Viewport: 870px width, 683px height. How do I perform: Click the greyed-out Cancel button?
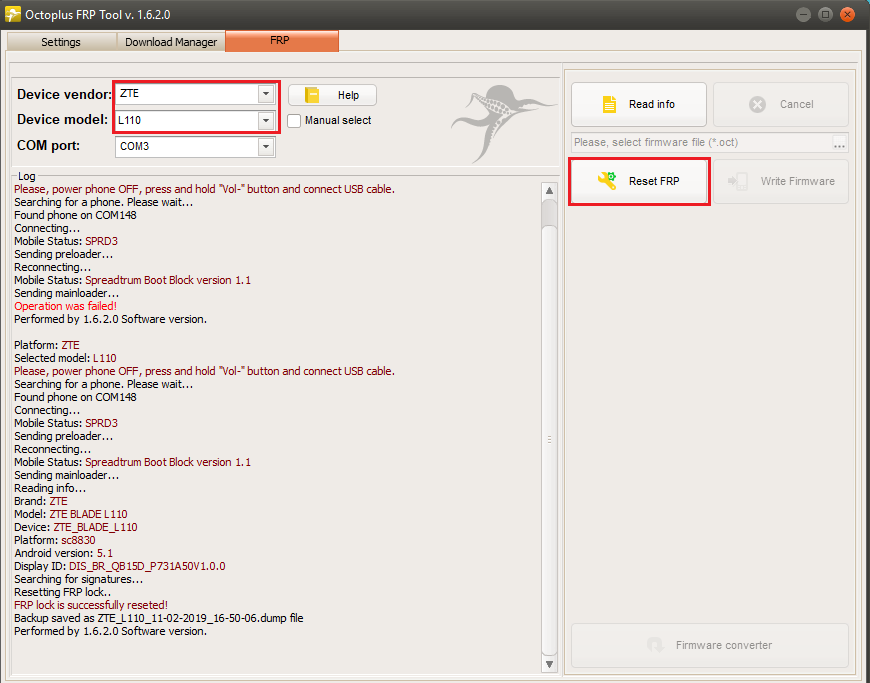point(781,104)
